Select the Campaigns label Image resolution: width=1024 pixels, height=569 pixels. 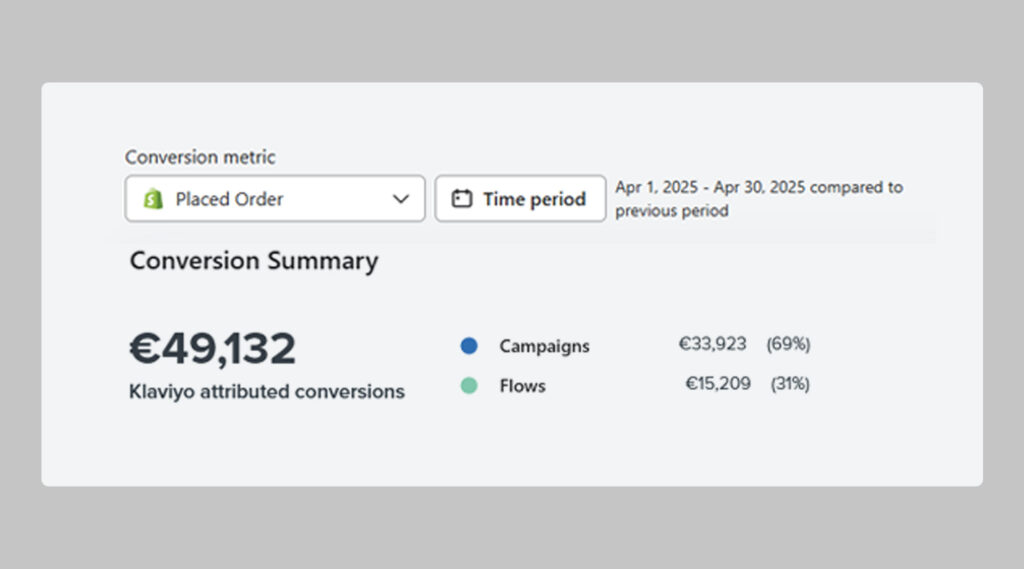click(544, 346)
